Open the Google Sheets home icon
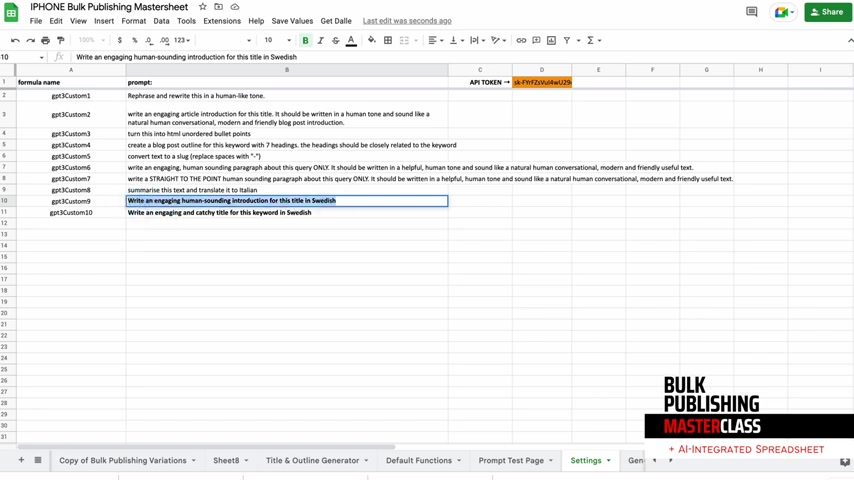The height and width of the screenshot is (480, 854). (11, 13)
